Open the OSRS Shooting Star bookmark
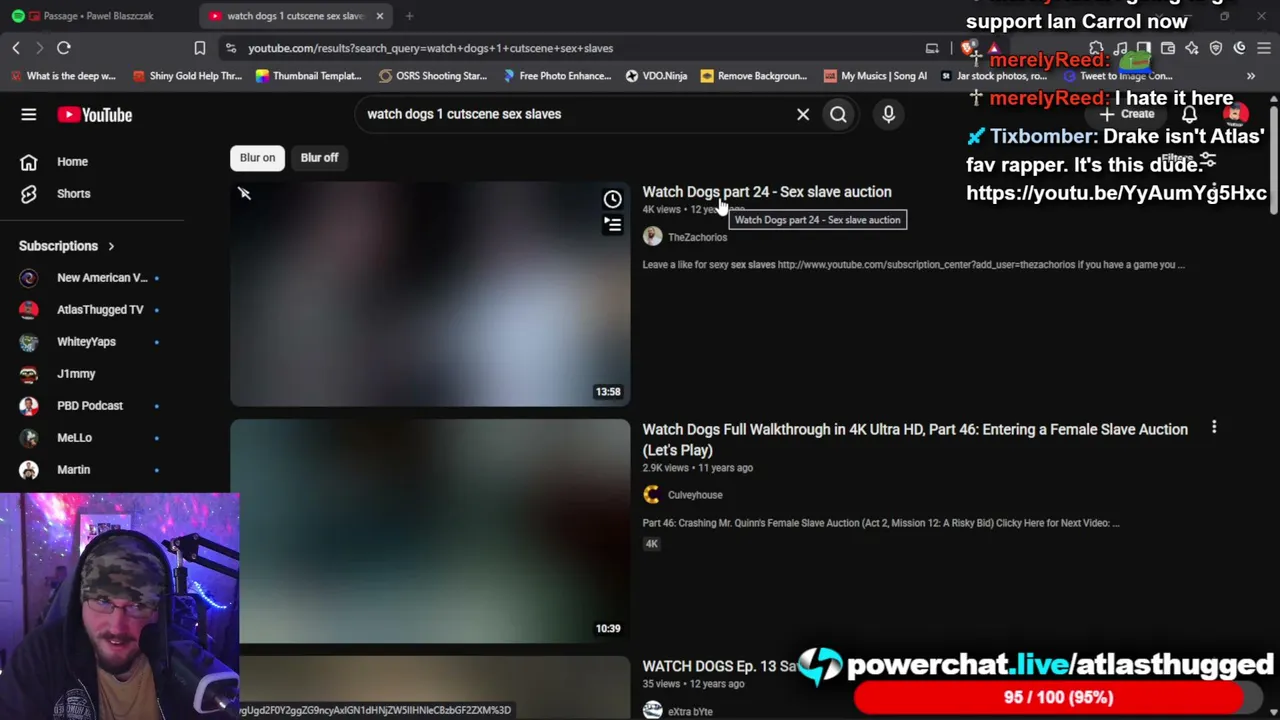The width and height of the screenshot is (1280, 720). point(433,76)
